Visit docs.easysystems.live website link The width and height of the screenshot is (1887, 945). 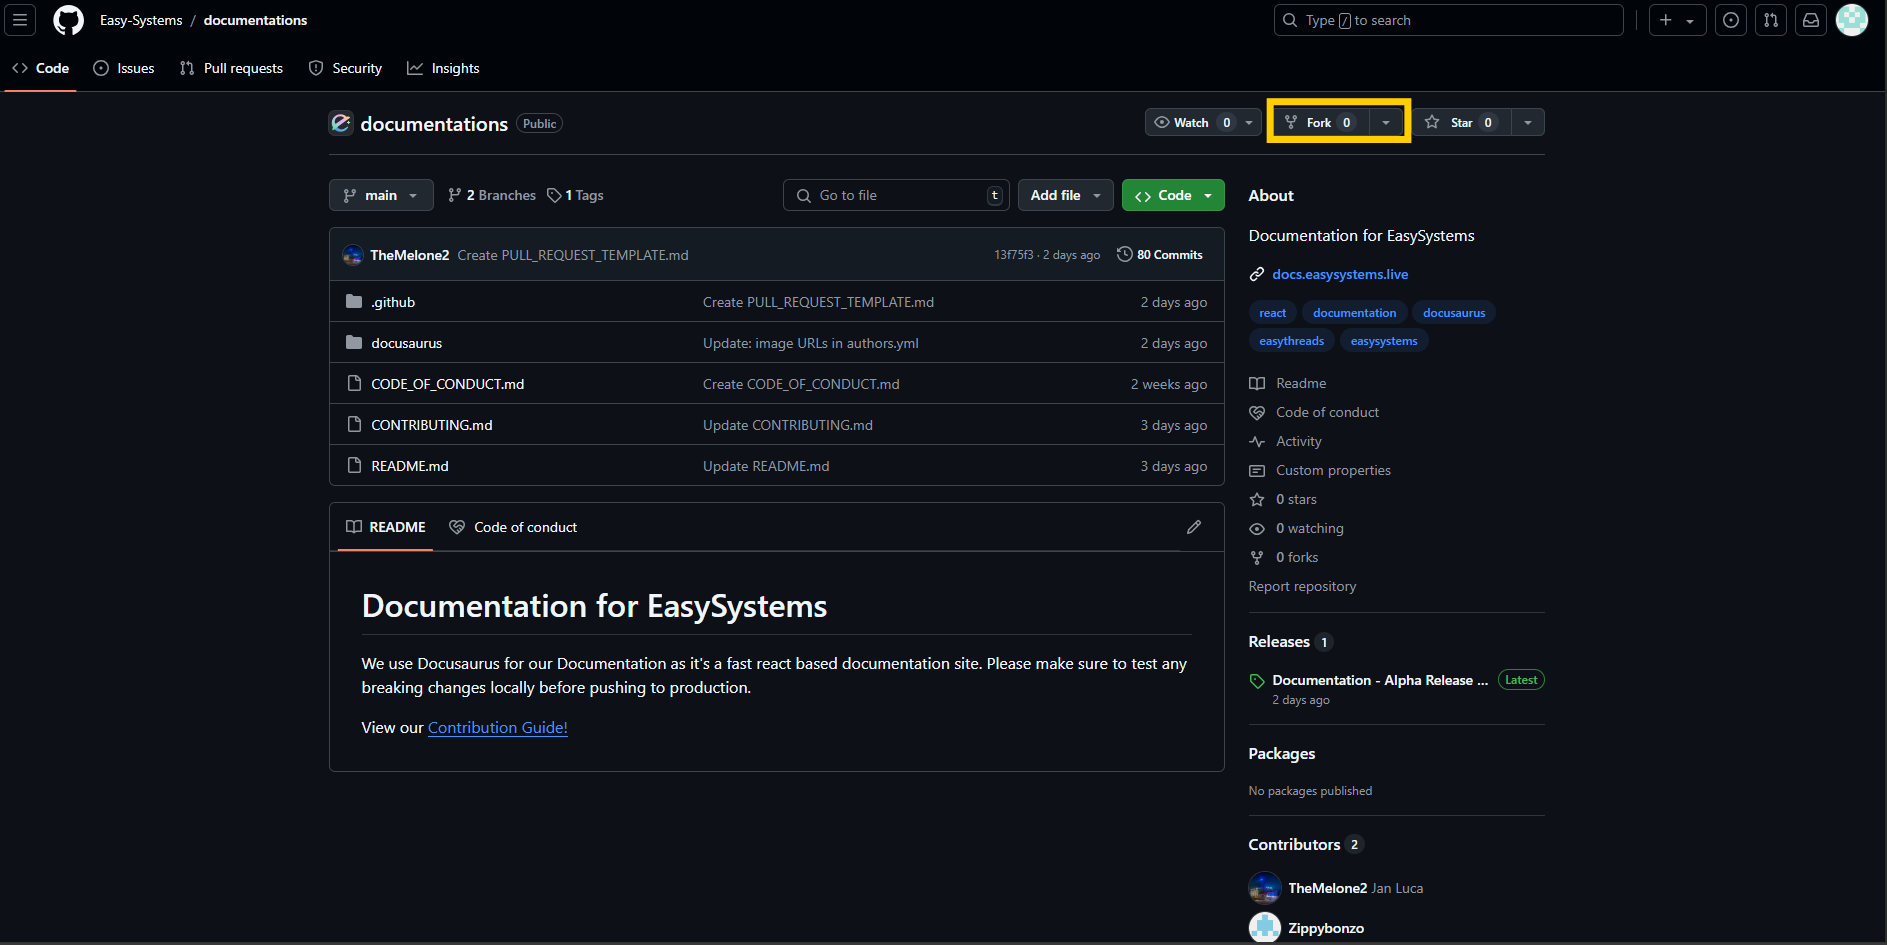tap(1340, 274)
